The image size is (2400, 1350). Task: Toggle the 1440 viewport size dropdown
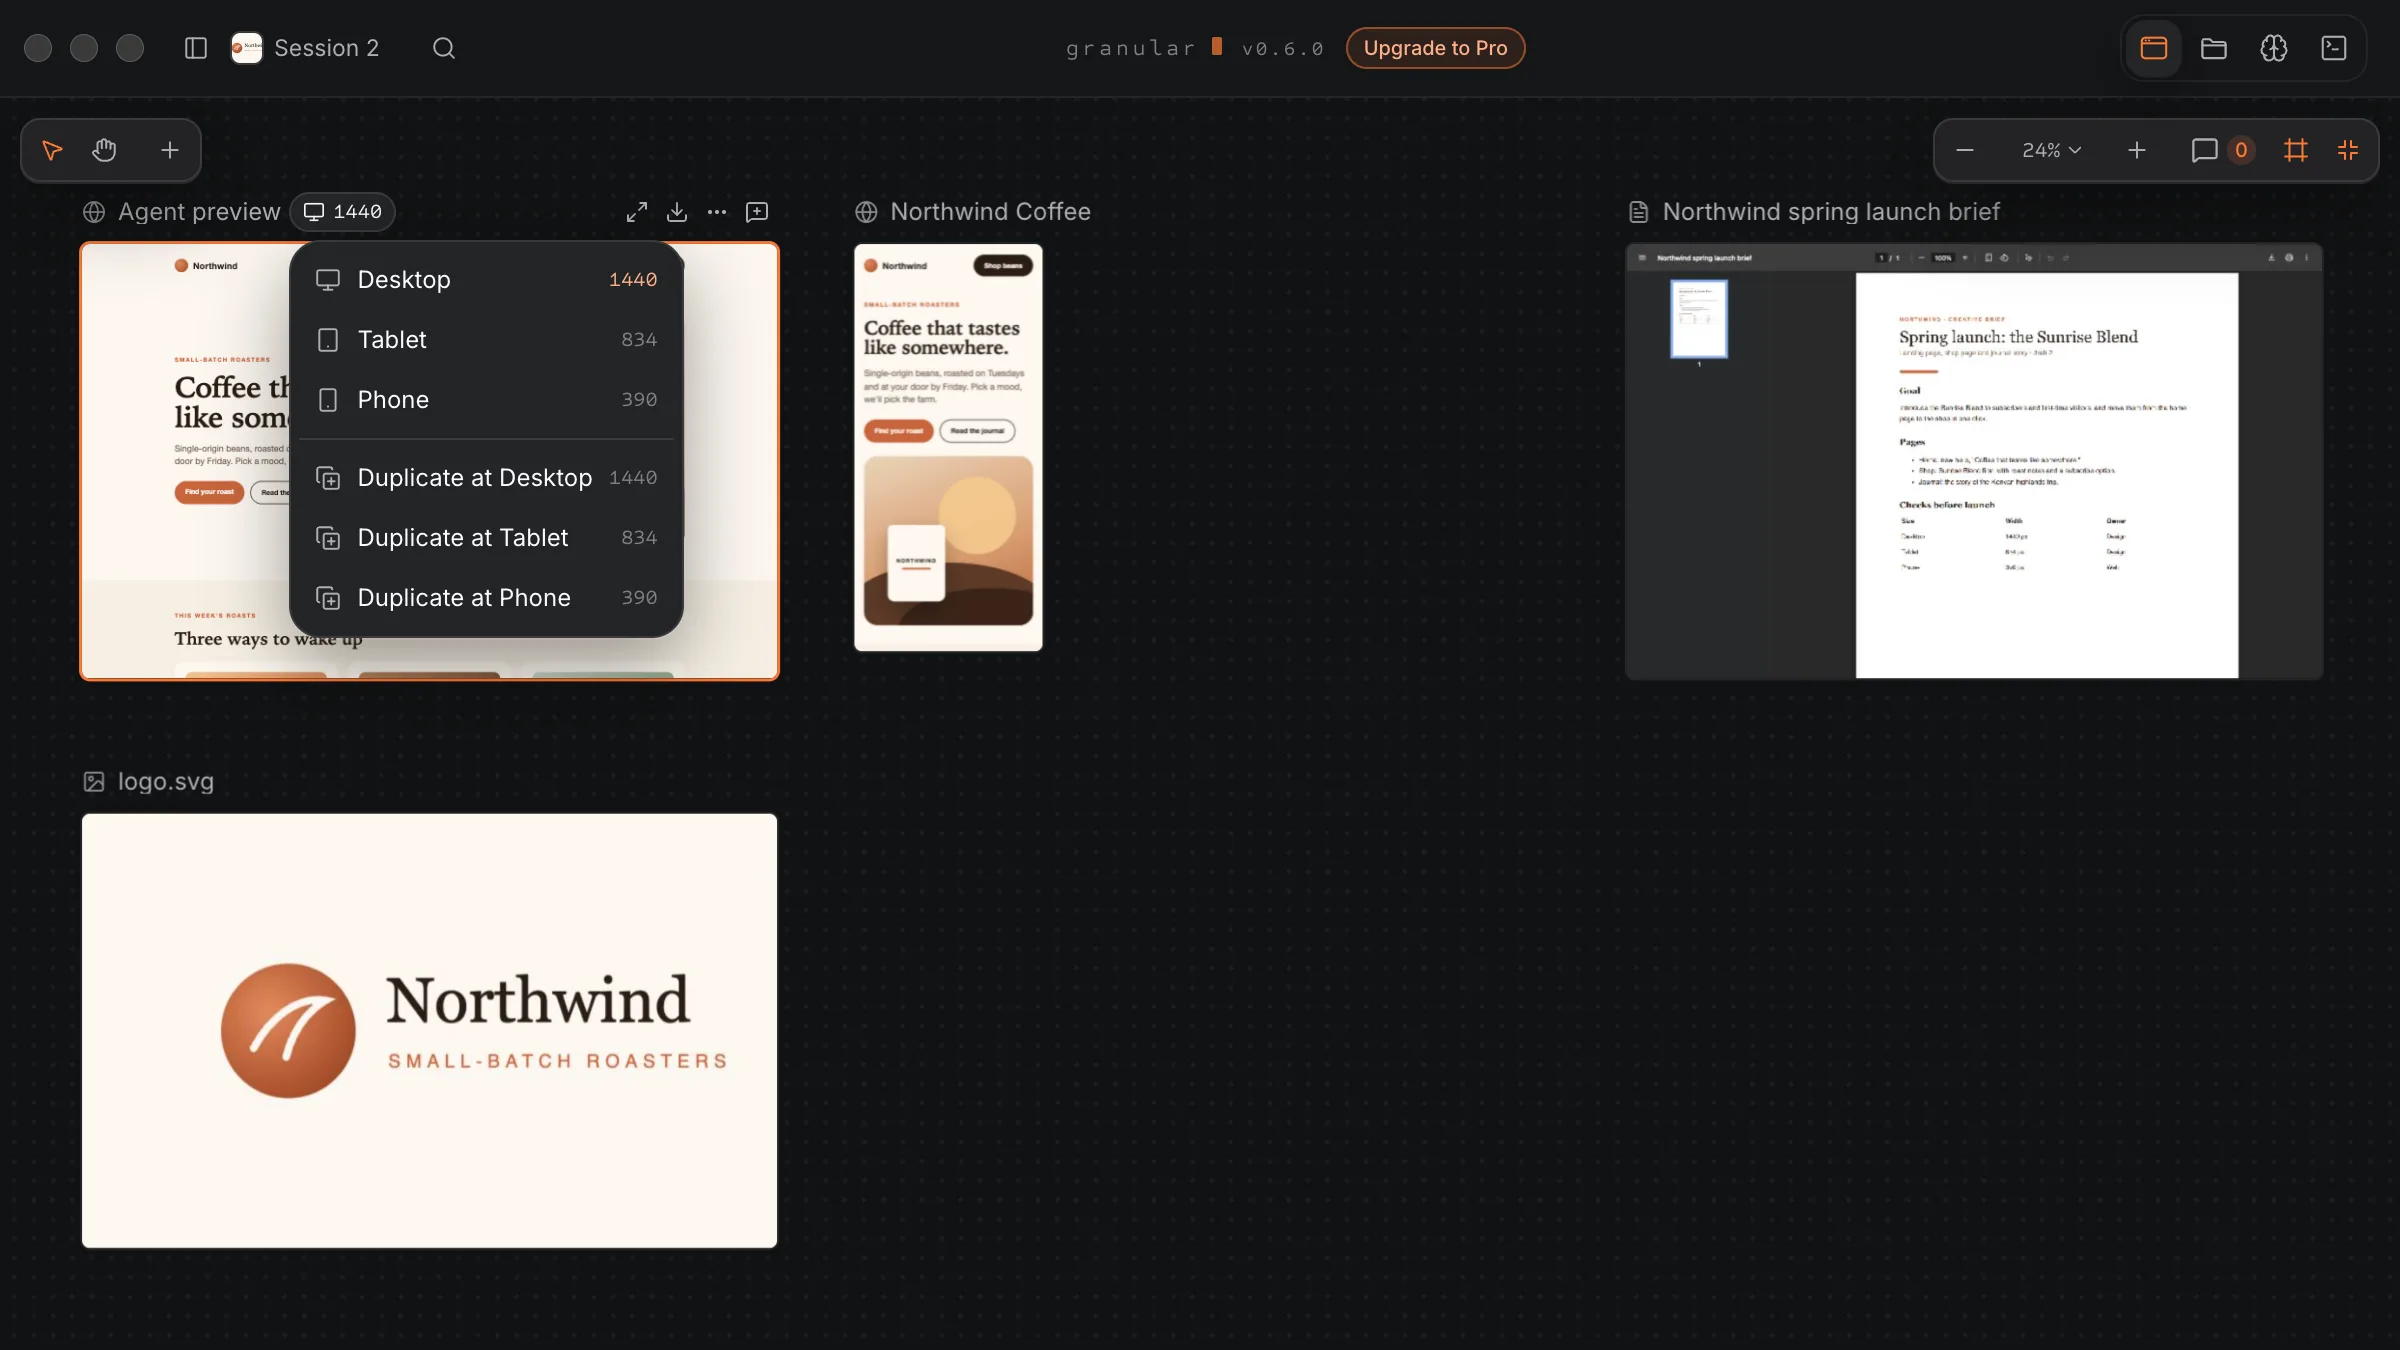pos(342,212)
